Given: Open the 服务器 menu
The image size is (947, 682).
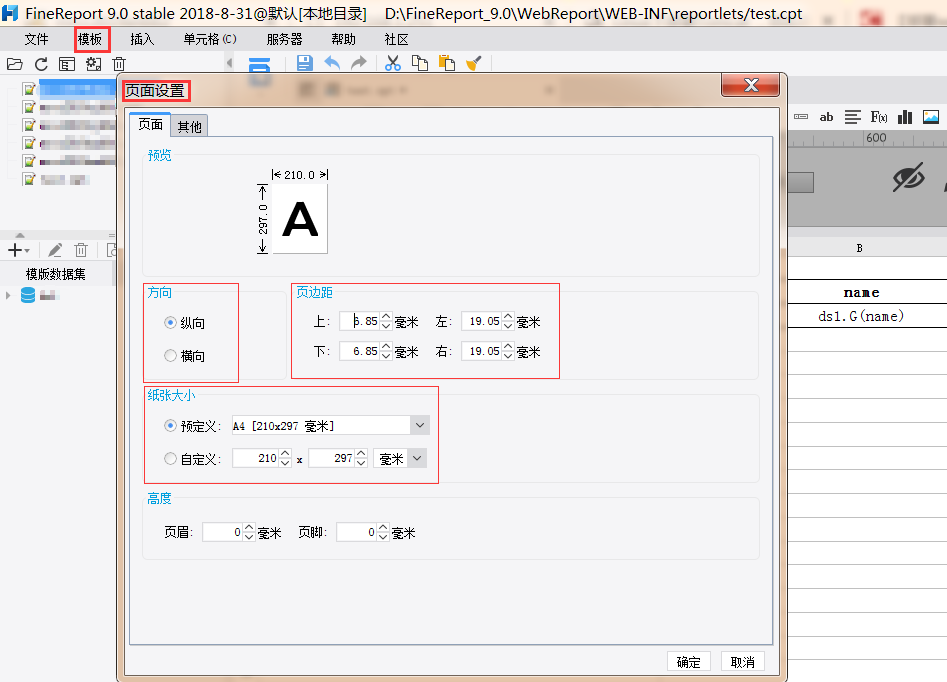Looking at the screenshot, I should click(284, 39).
